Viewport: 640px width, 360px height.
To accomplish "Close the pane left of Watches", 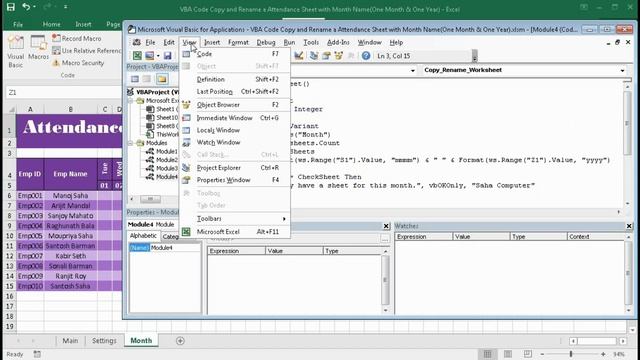I will click(386, 226).
